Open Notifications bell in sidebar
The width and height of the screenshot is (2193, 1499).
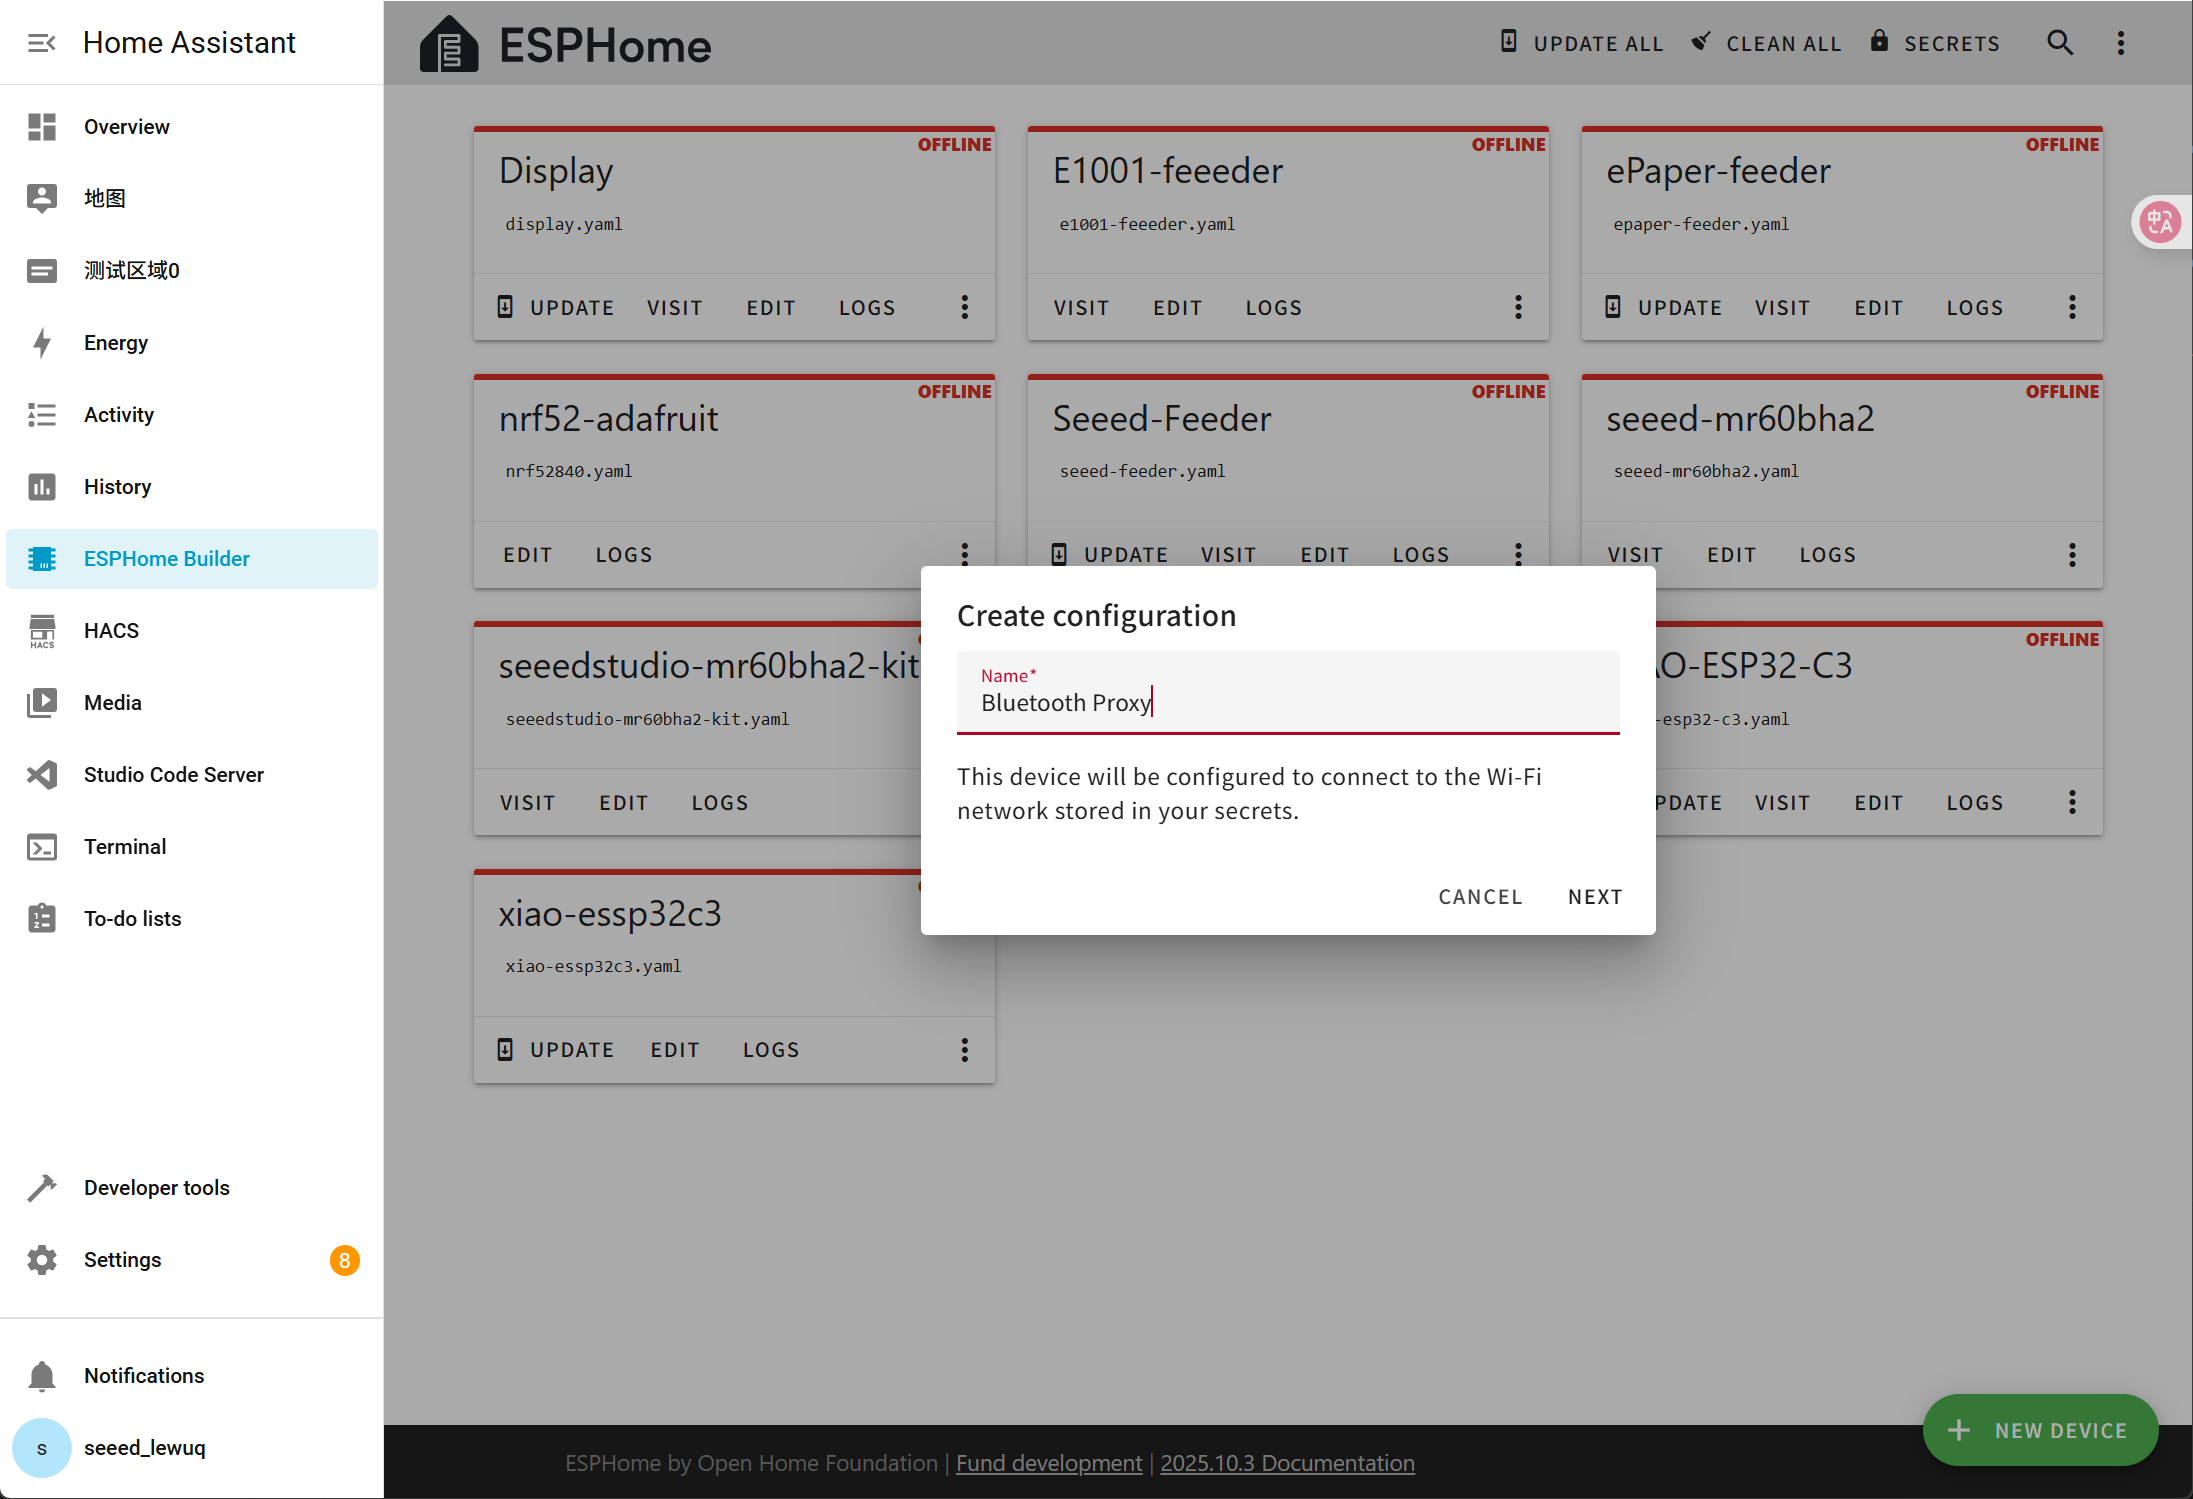pyautogui.click(x=143, y=1376)
